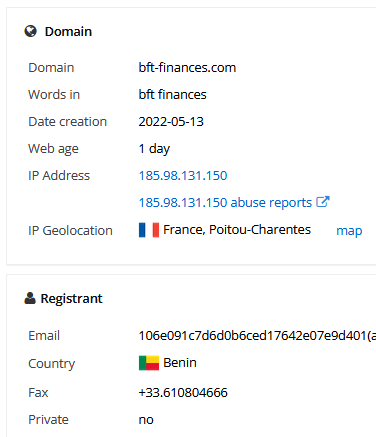Viewport: 376px width, 437px height.
Task: Click the 'Country' label
Action: coord(52,364)
